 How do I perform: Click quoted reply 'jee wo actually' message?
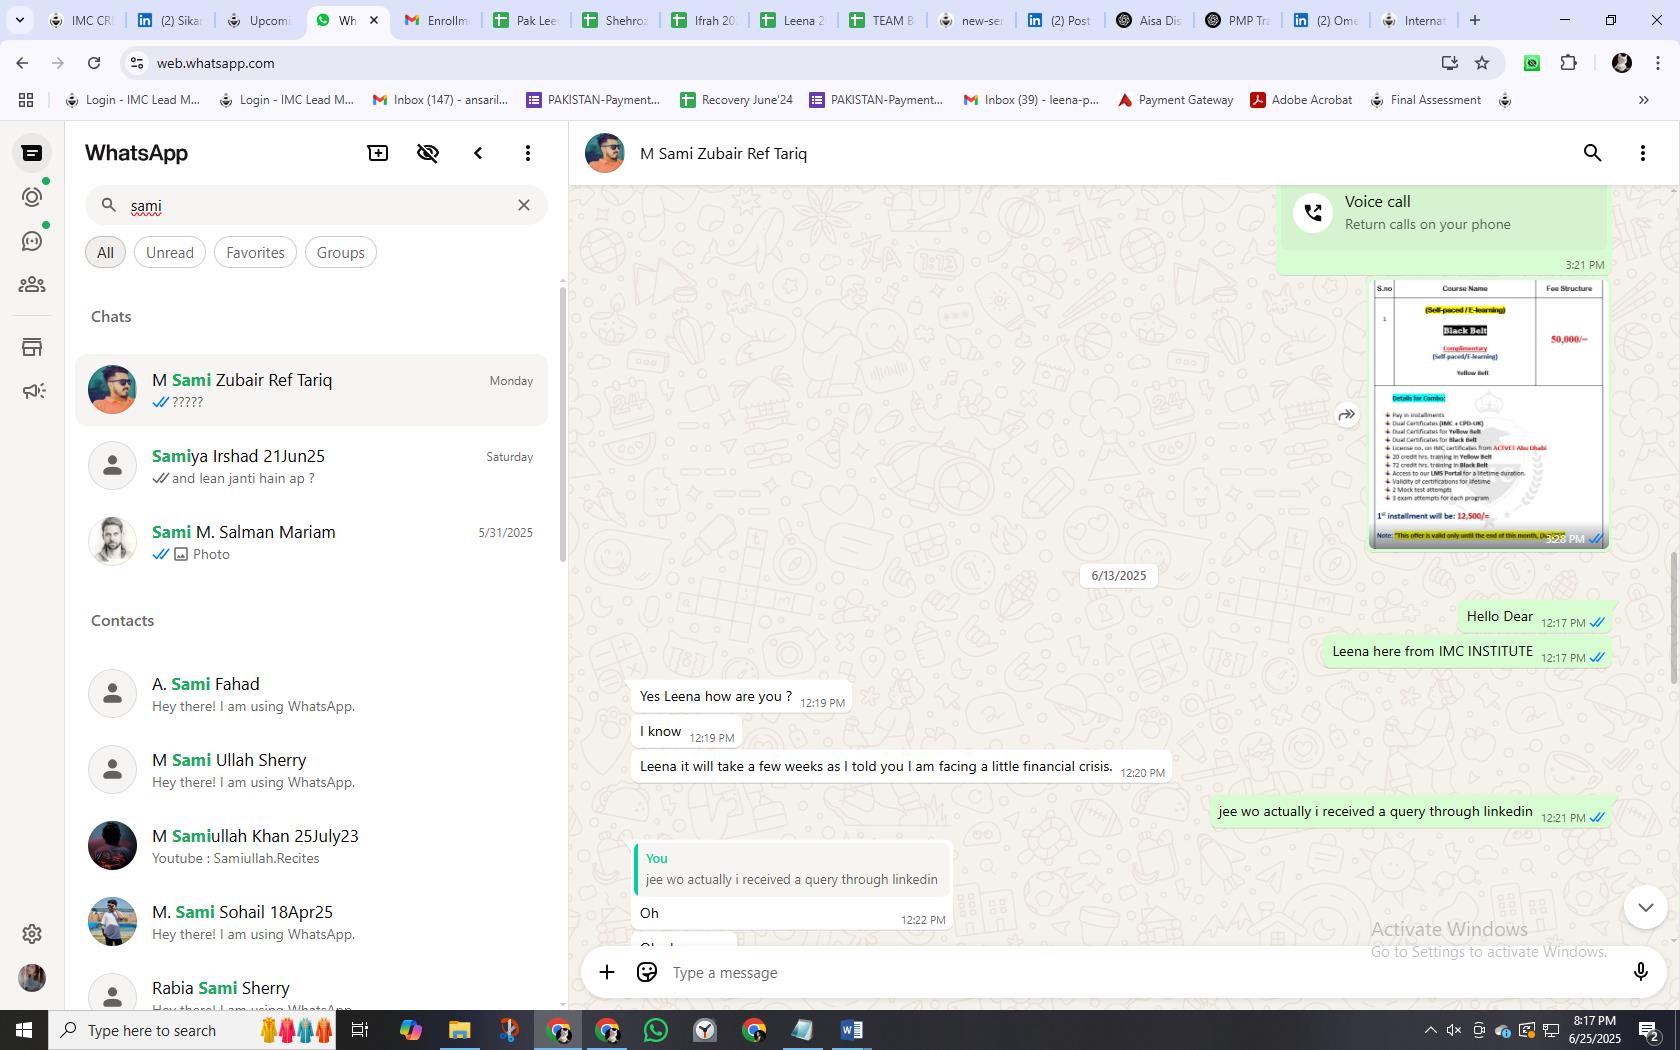792,869
